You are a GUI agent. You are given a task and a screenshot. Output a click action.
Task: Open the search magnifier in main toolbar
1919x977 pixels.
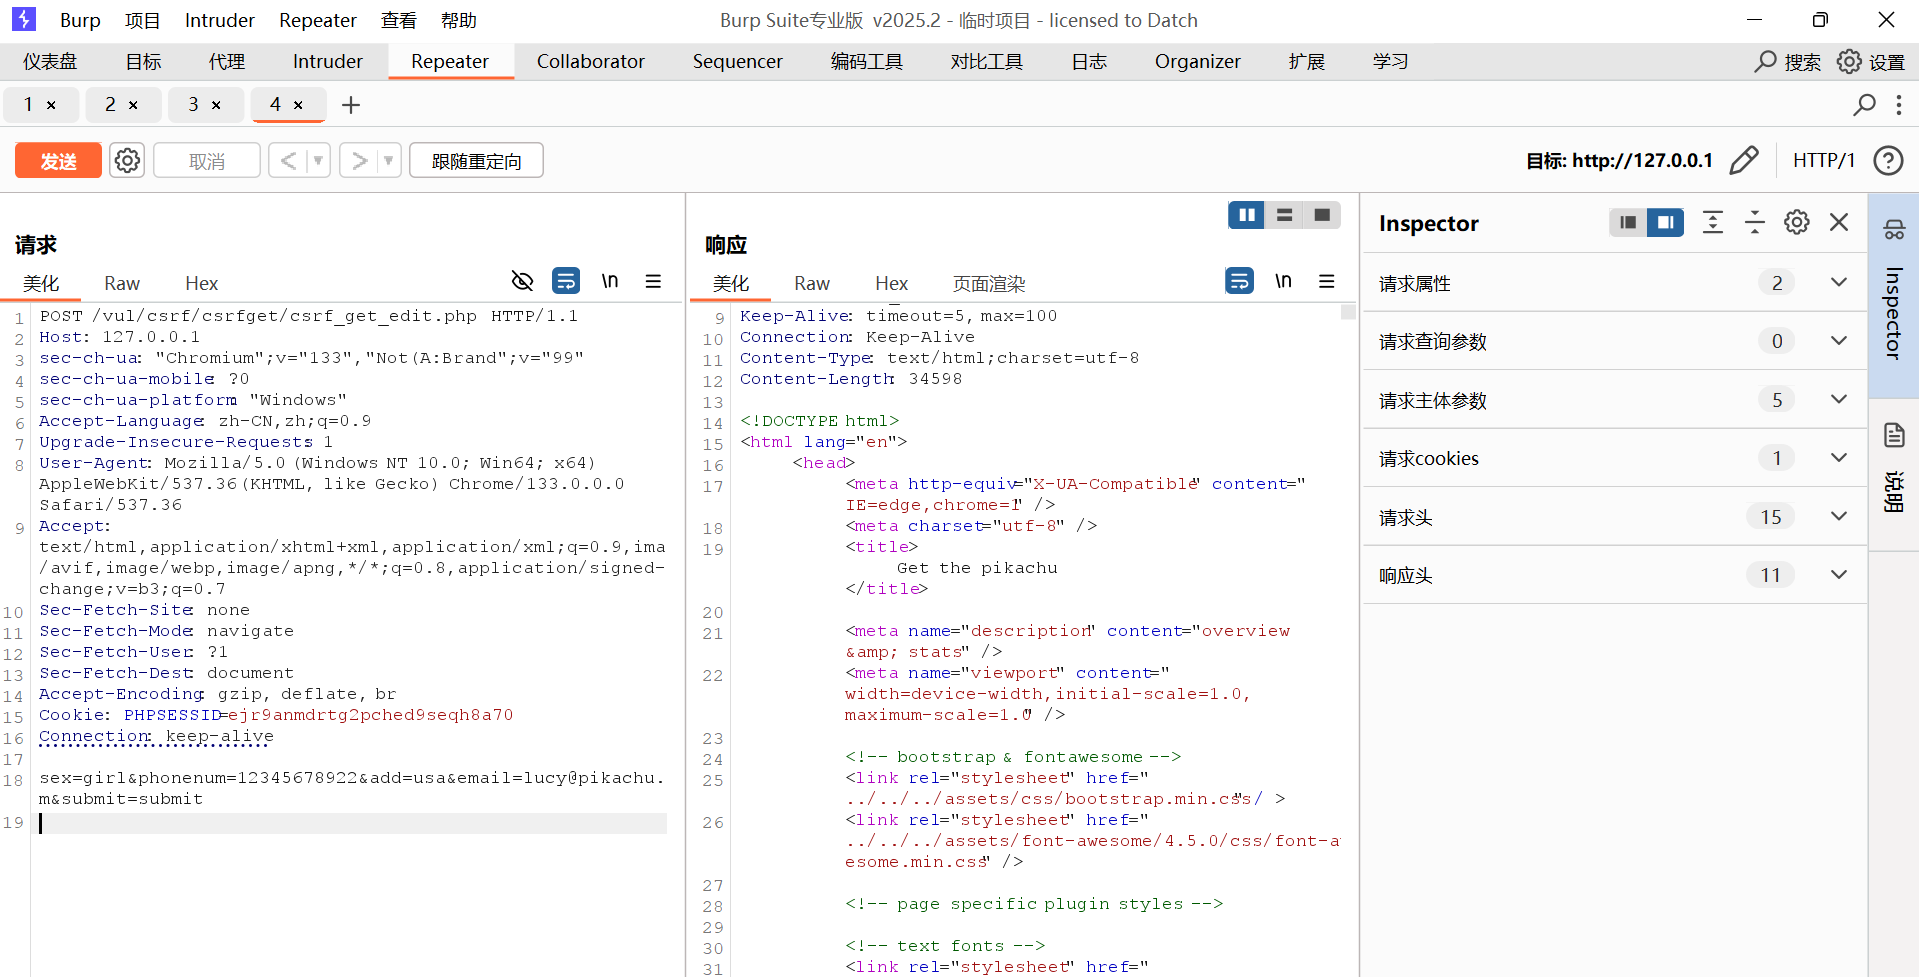pyautogui.click(x=1766, y=61)
